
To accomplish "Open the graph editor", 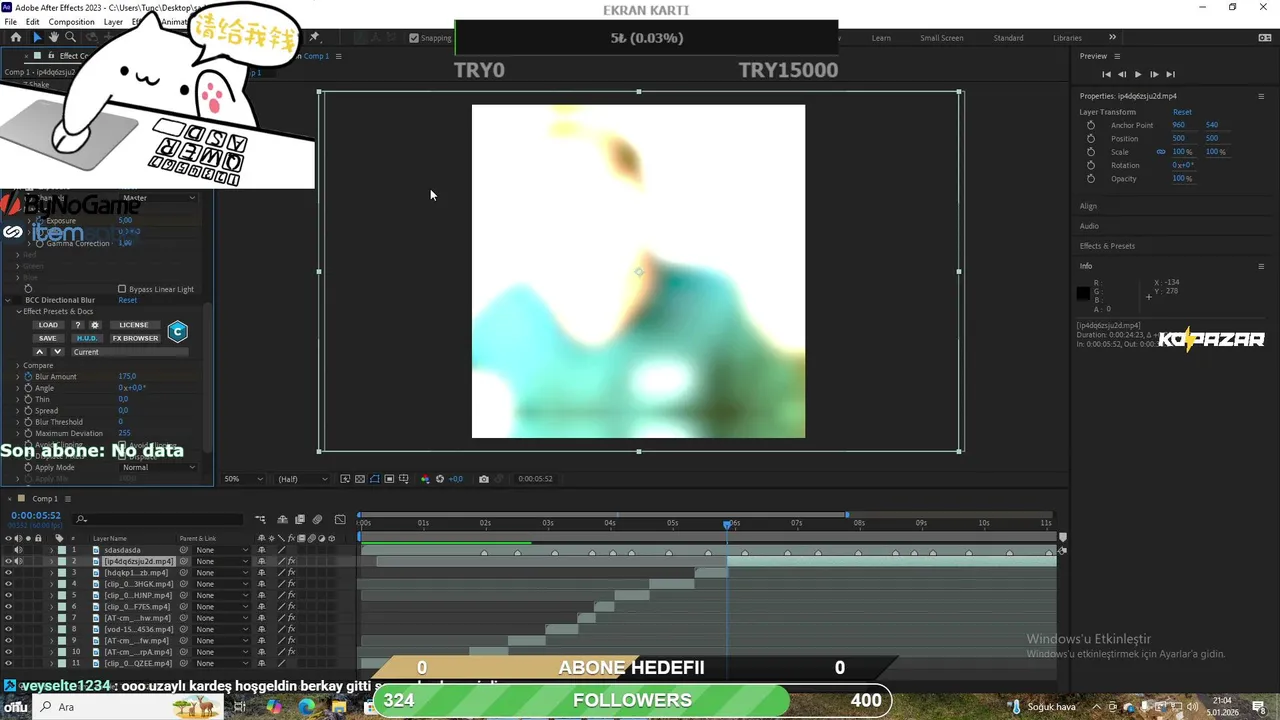I will pos(340,520).
